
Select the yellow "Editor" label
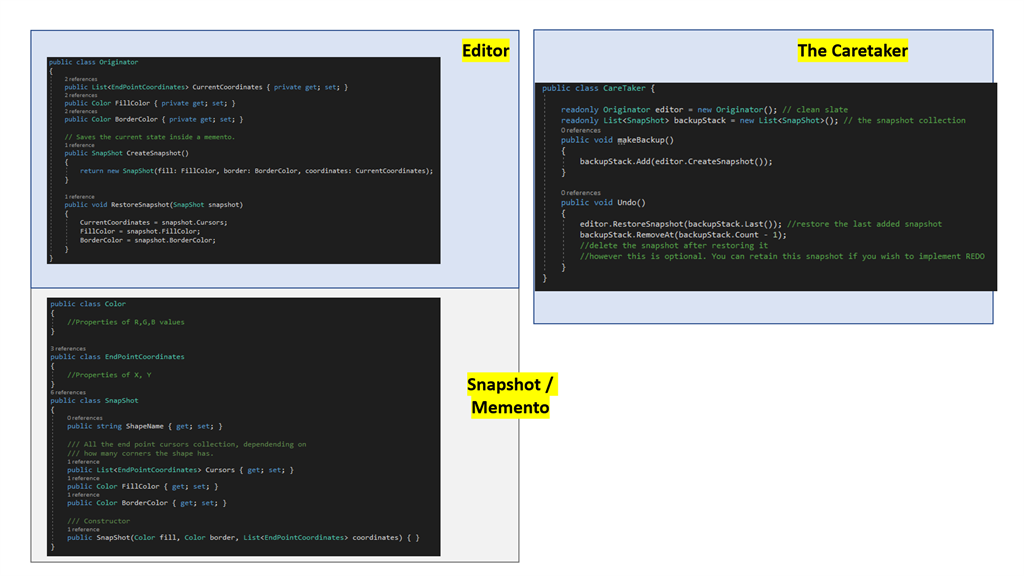point(484,50)
